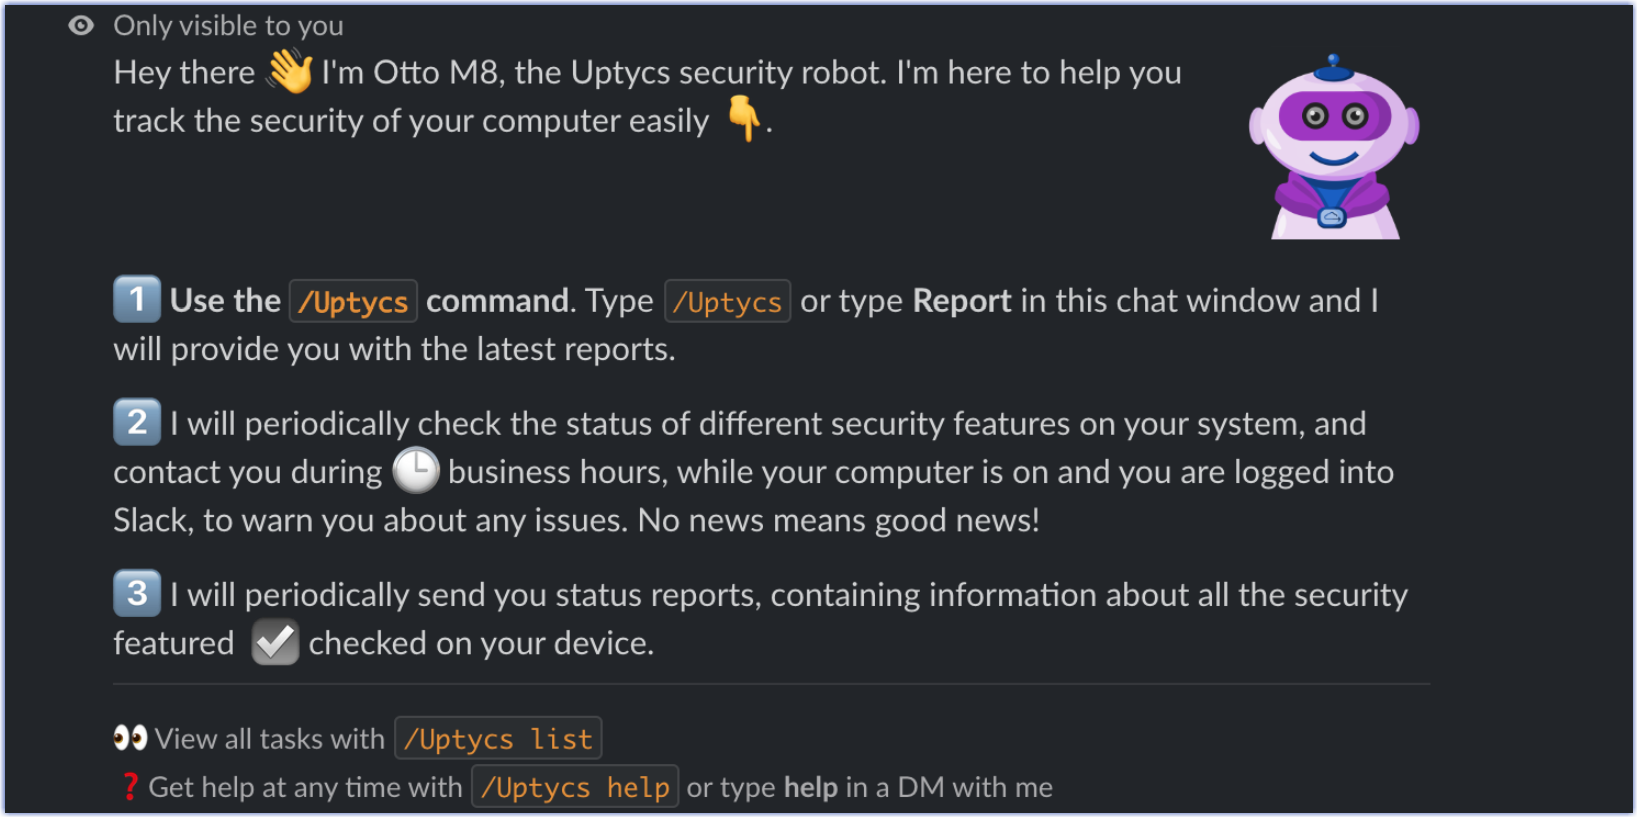Click the horizontal divider line above View all tasks
Image resolution: width=1638 pixels, height=818 pixels.
point(771,685)
